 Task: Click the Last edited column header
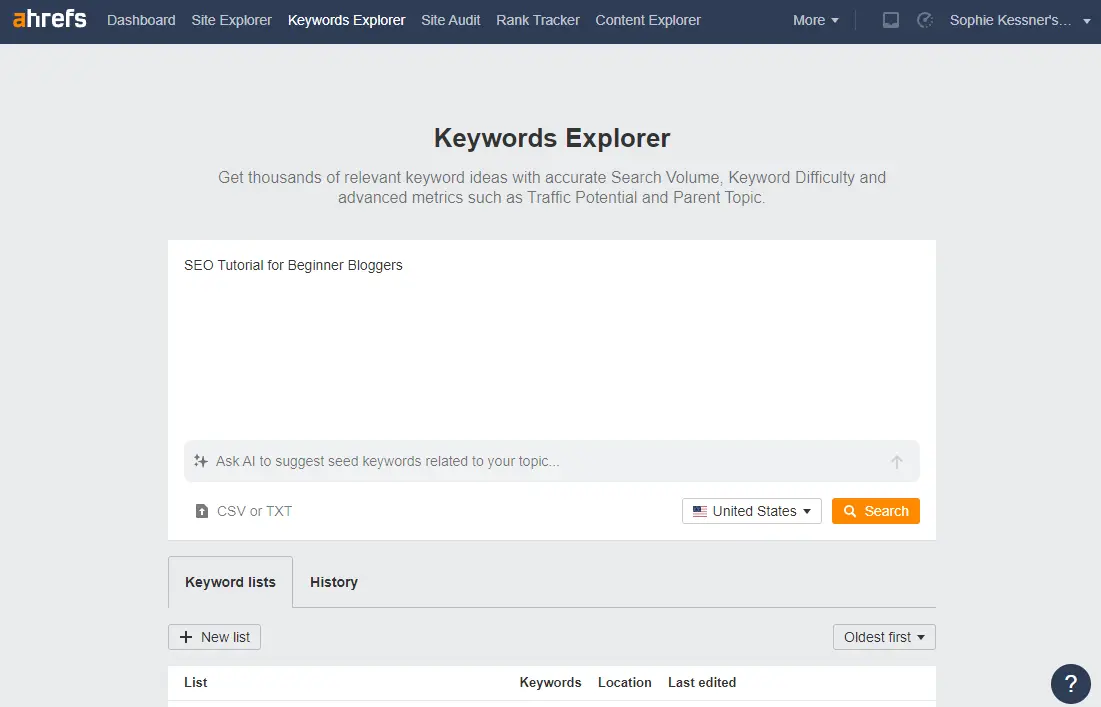701,682
